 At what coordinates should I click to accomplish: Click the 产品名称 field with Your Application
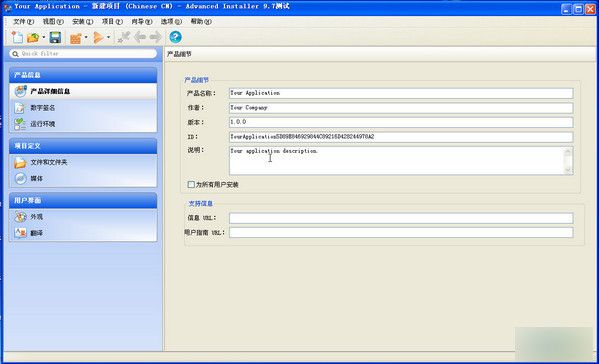(401, 93)
